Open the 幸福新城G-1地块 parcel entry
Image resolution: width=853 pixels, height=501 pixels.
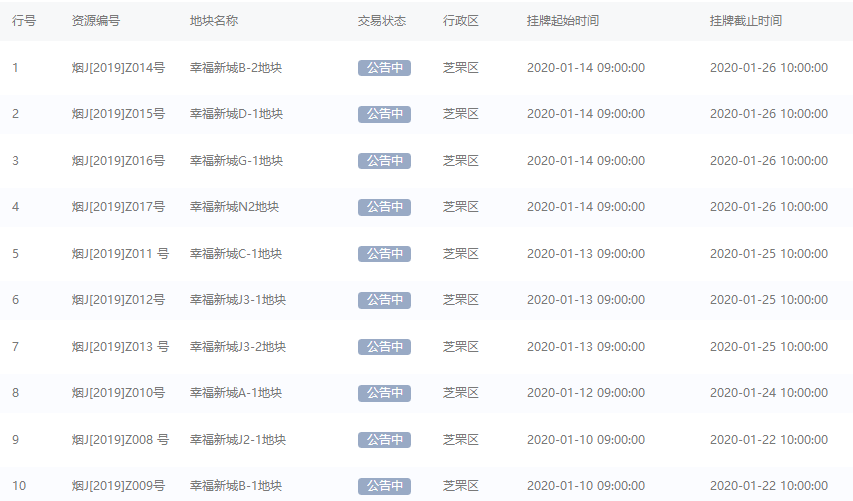(236, 161)
